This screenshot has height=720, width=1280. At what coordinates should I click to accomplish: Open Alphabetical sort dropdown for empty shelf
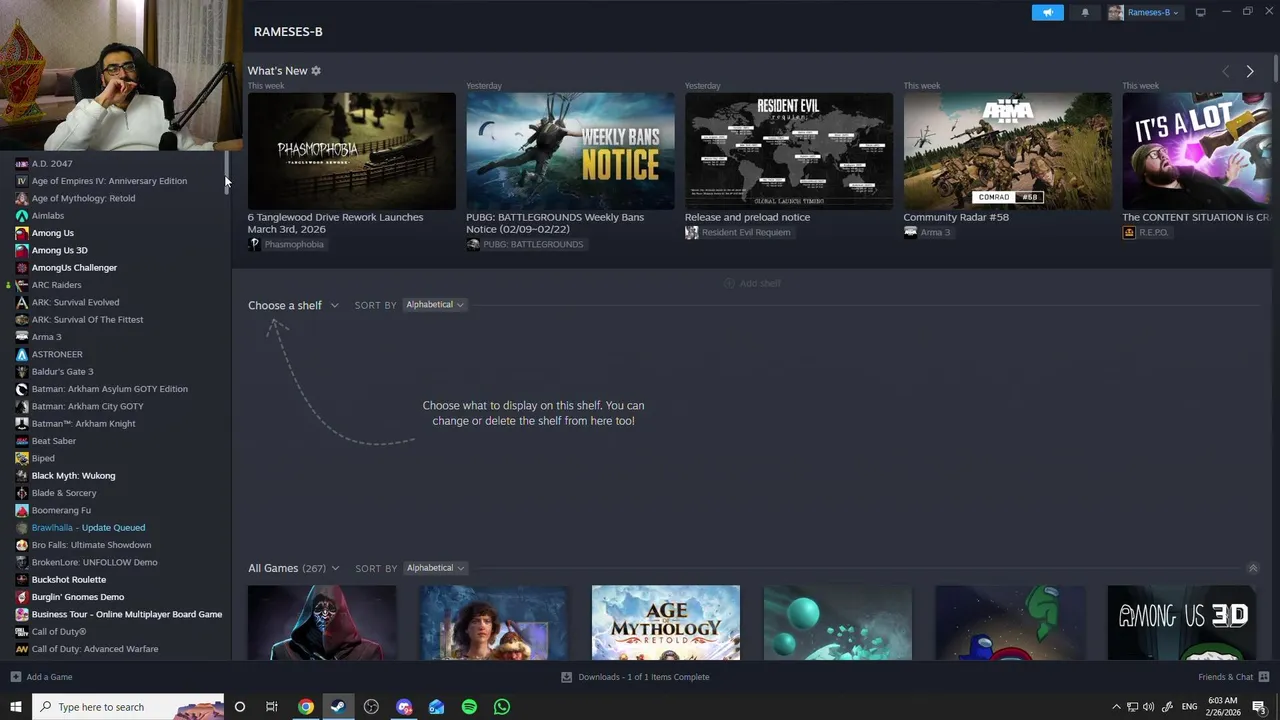(435, 304)
